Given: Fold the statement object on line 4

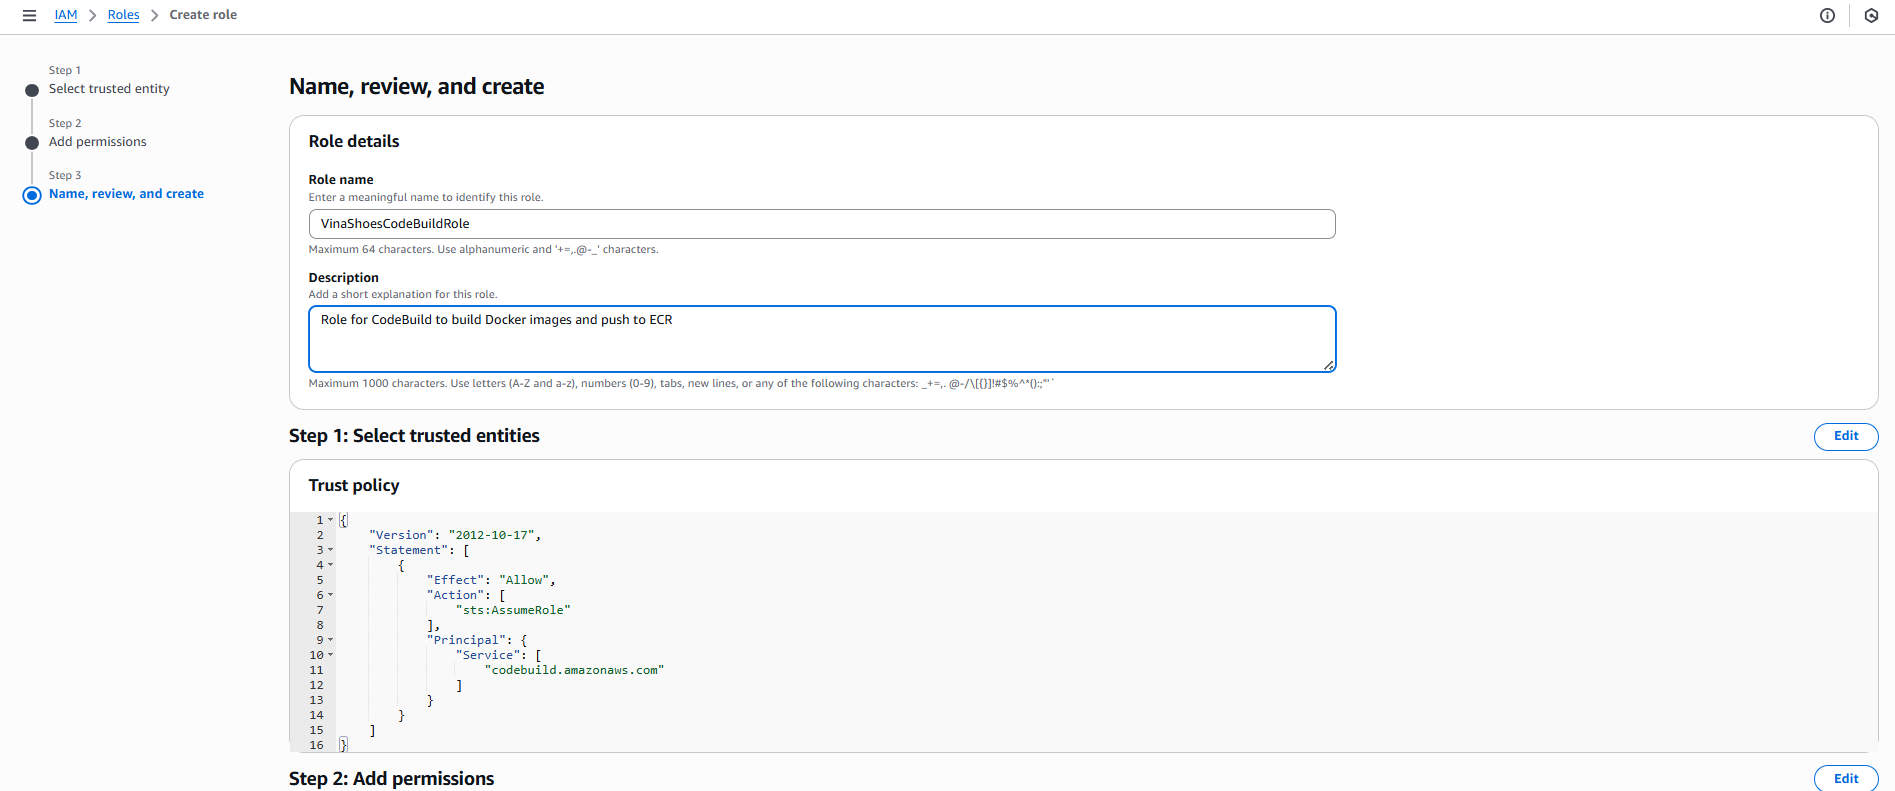Looking at the screenshot, I should 331,565.
